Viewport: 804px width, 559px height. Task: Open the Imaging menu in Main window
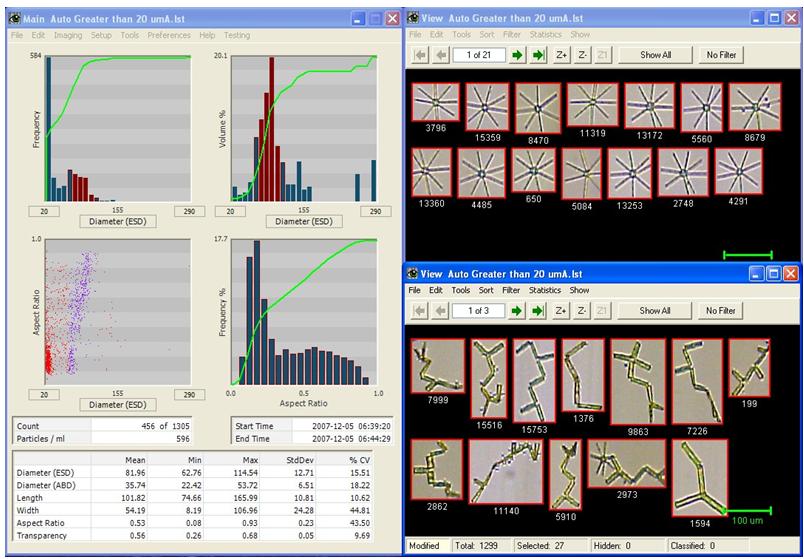click(68, 35)
